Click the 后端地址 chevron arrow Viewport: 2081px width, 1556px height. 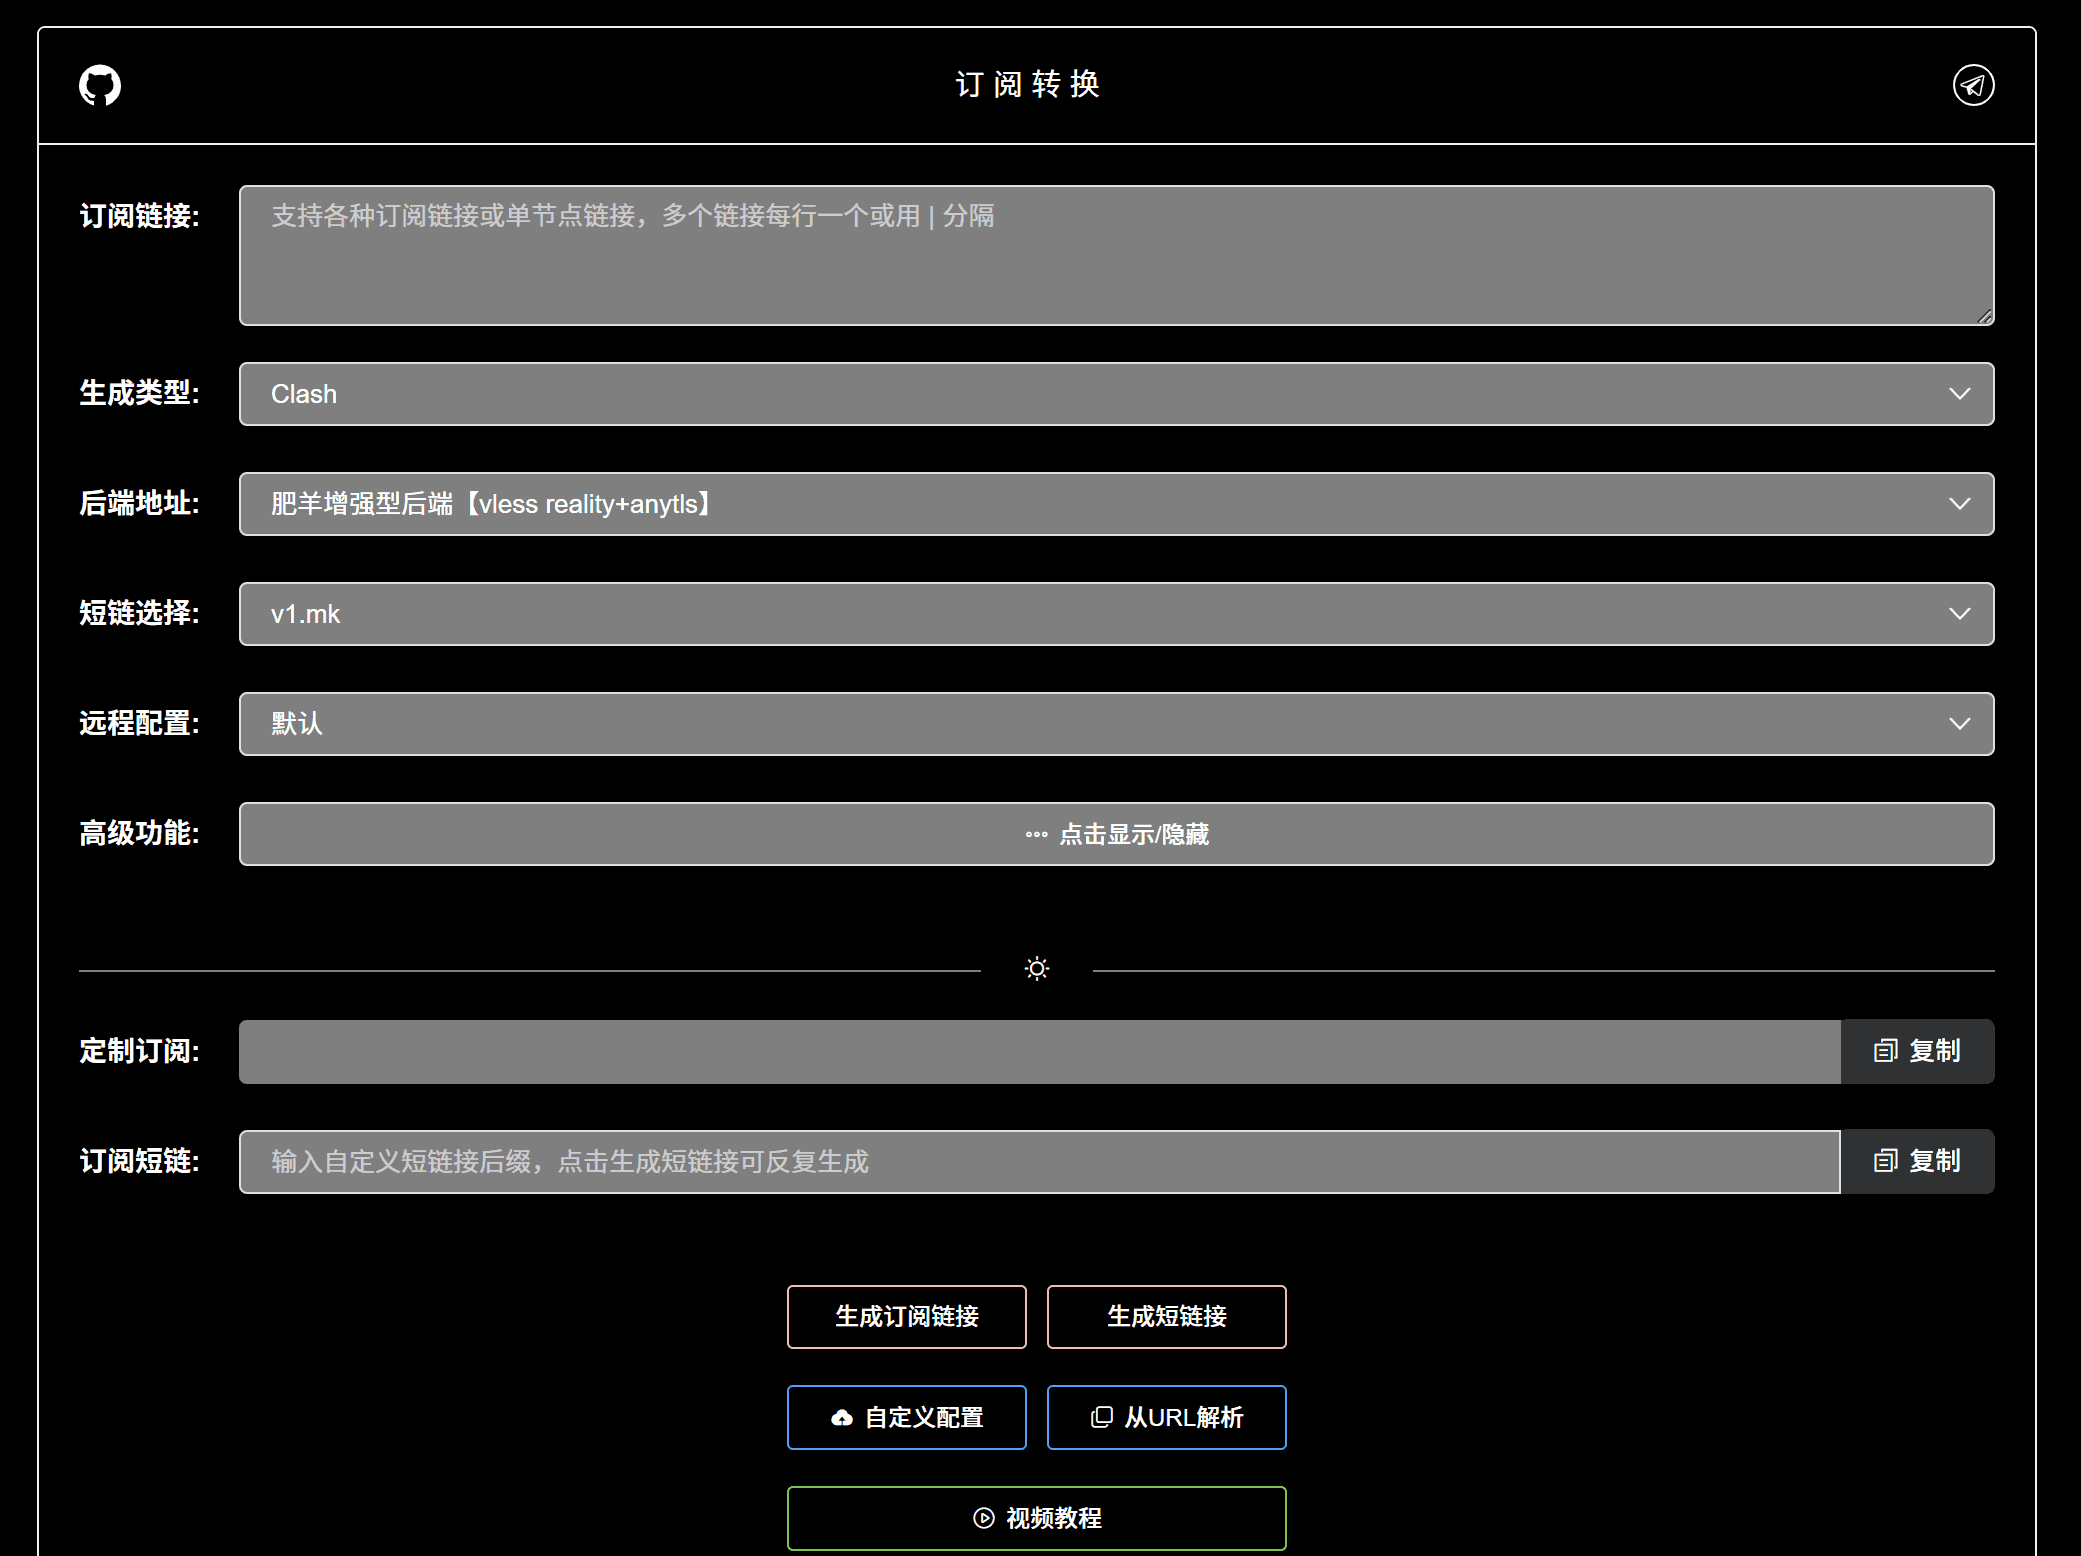point(1959,504)
